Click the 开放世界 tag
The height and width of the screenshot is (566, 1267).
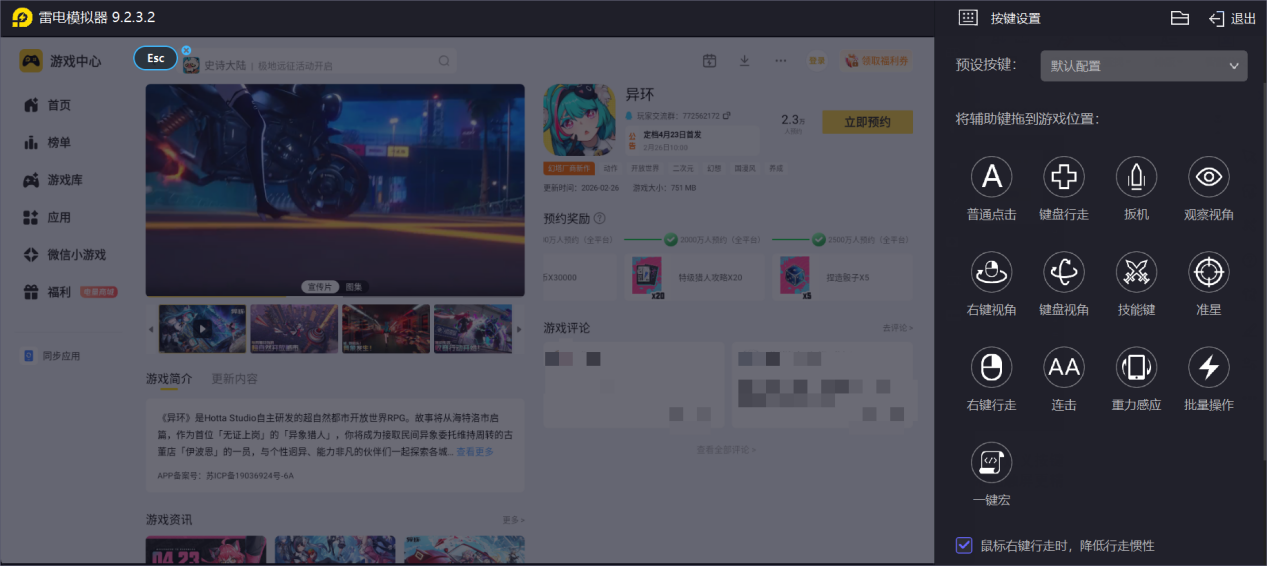[x=646, y=168]
